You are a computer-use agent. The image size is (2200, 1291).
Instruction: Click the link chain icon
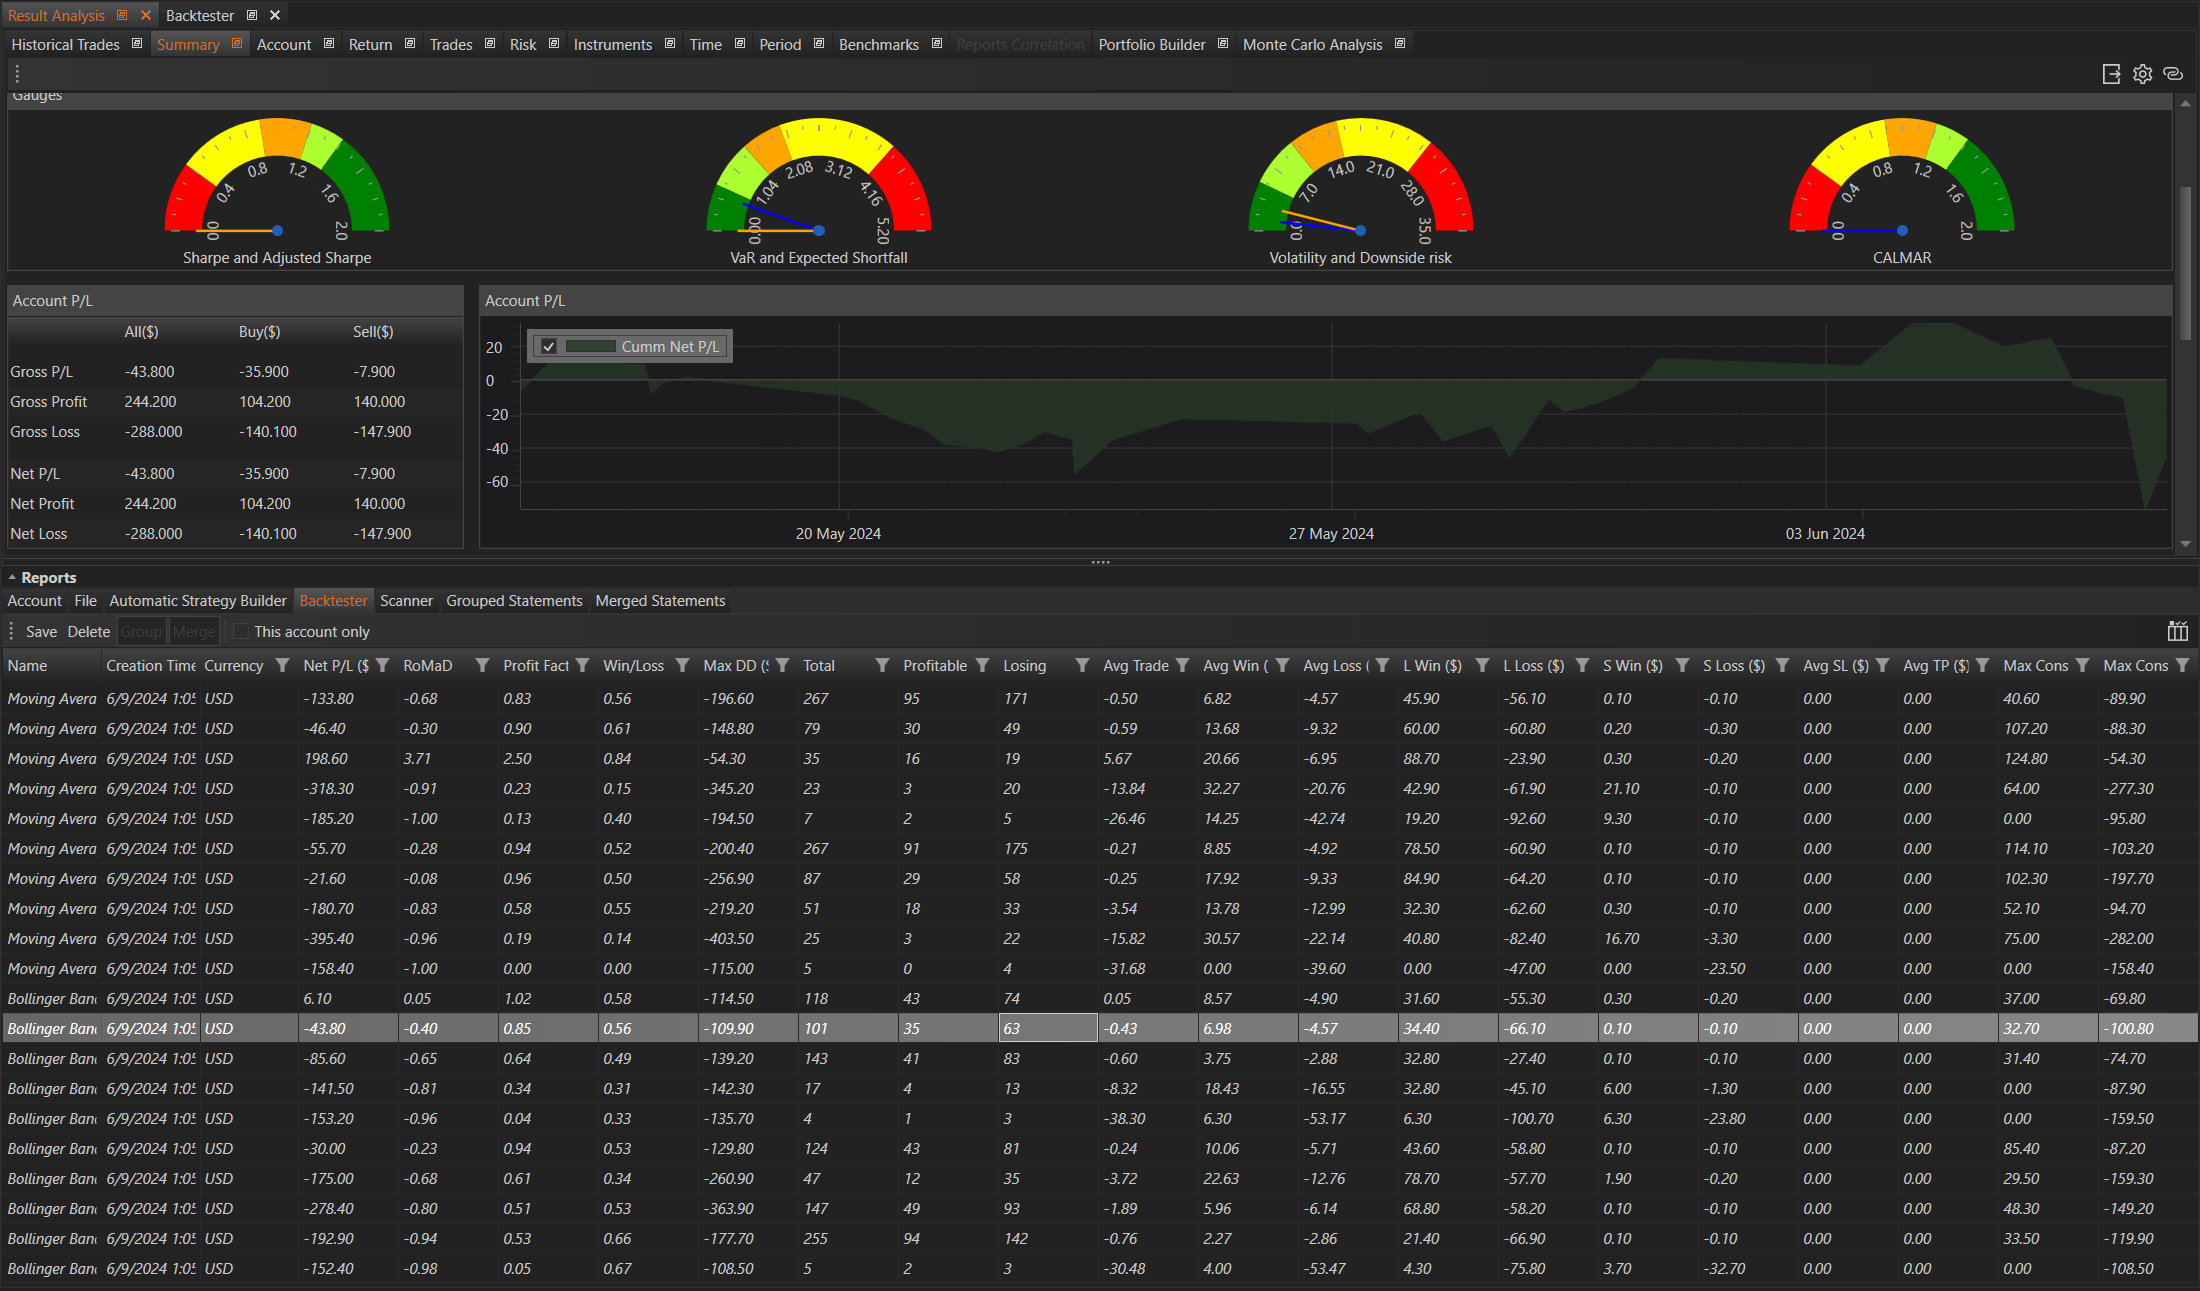pos(2173,74)
